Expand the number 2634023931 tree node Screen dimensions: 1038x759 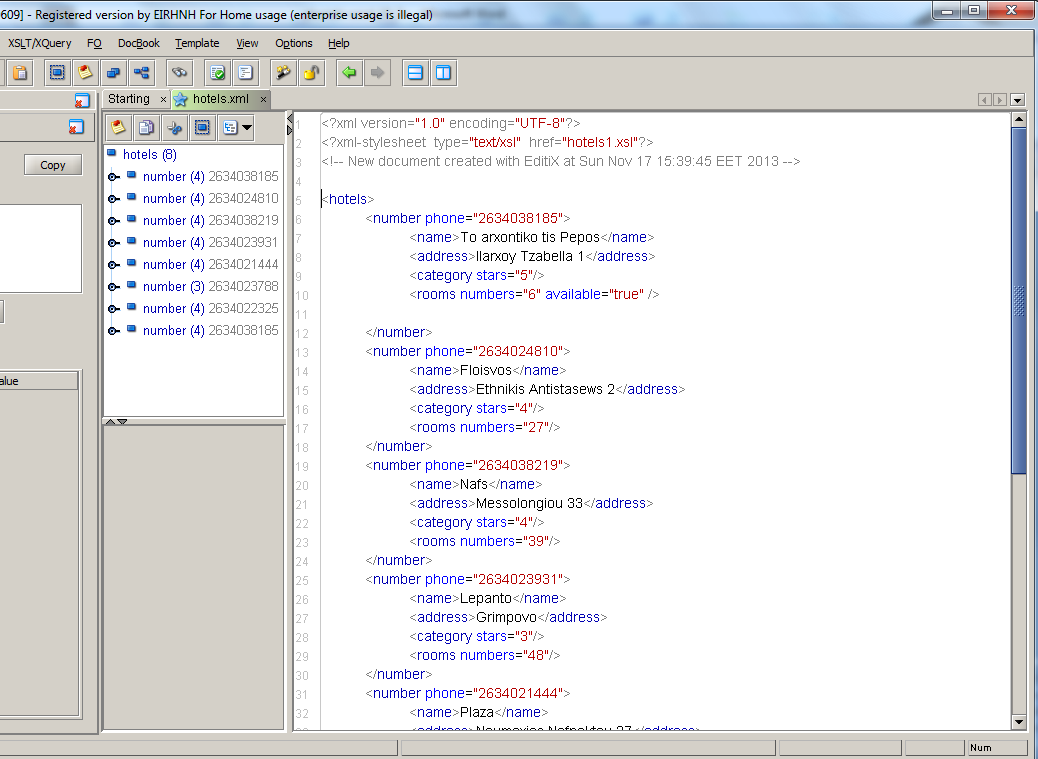113,243
